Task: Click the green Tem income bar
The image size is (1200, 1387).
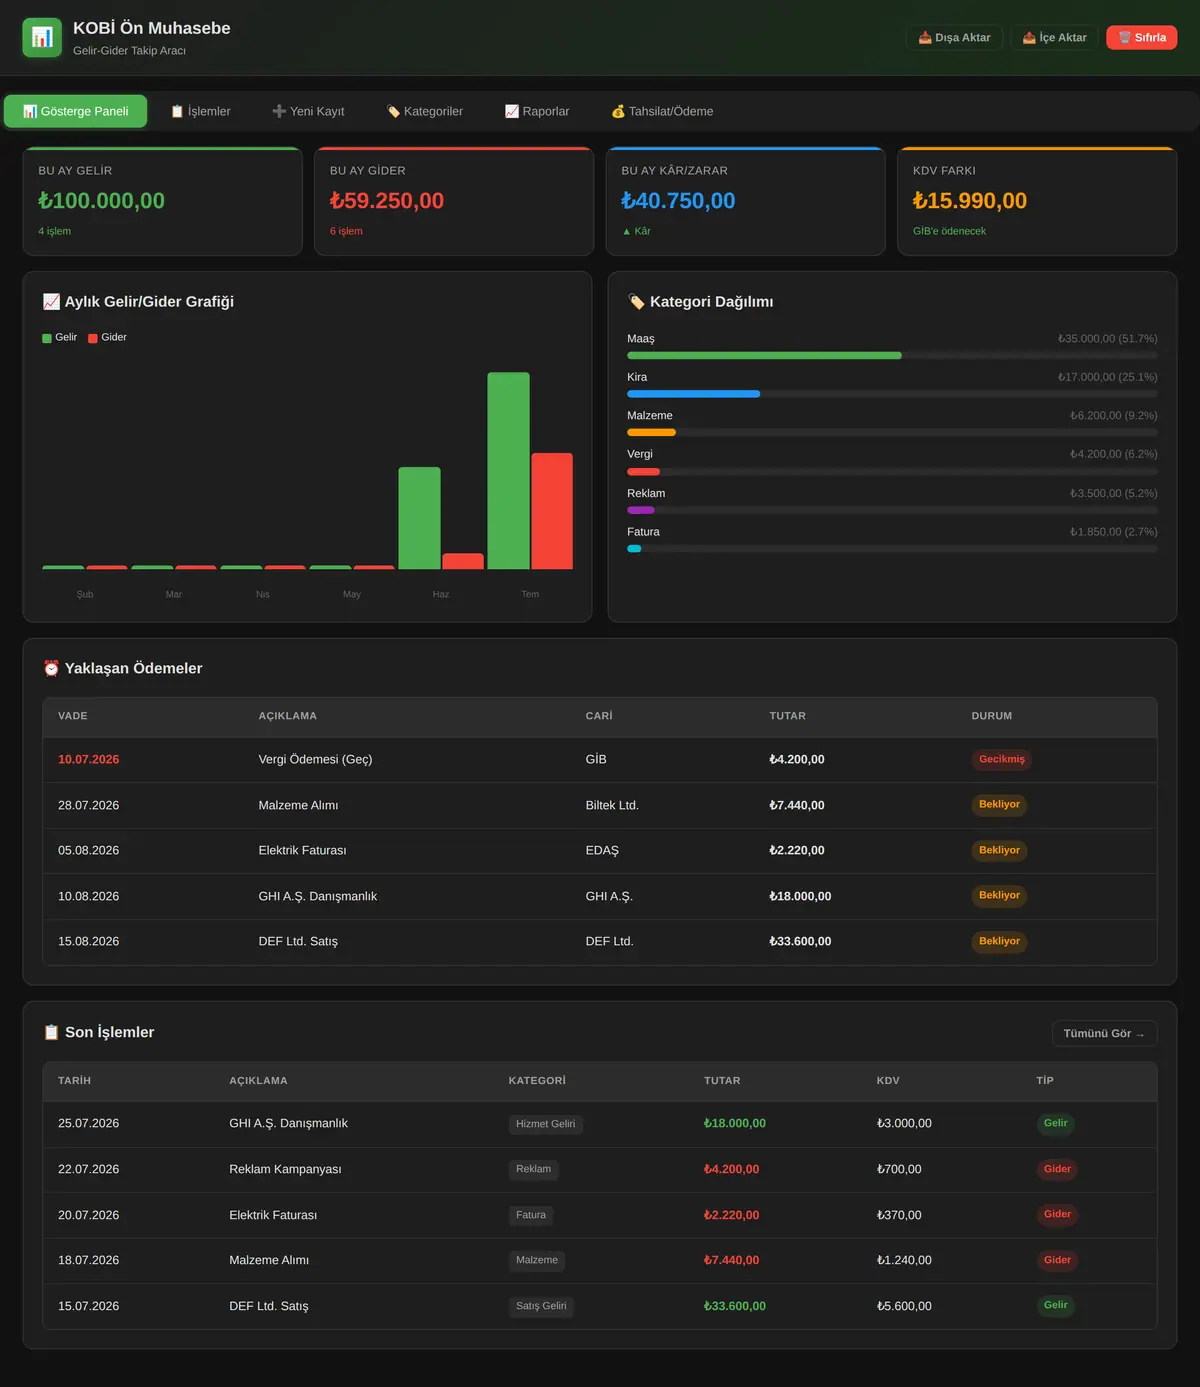Action: tap(508, 471)
